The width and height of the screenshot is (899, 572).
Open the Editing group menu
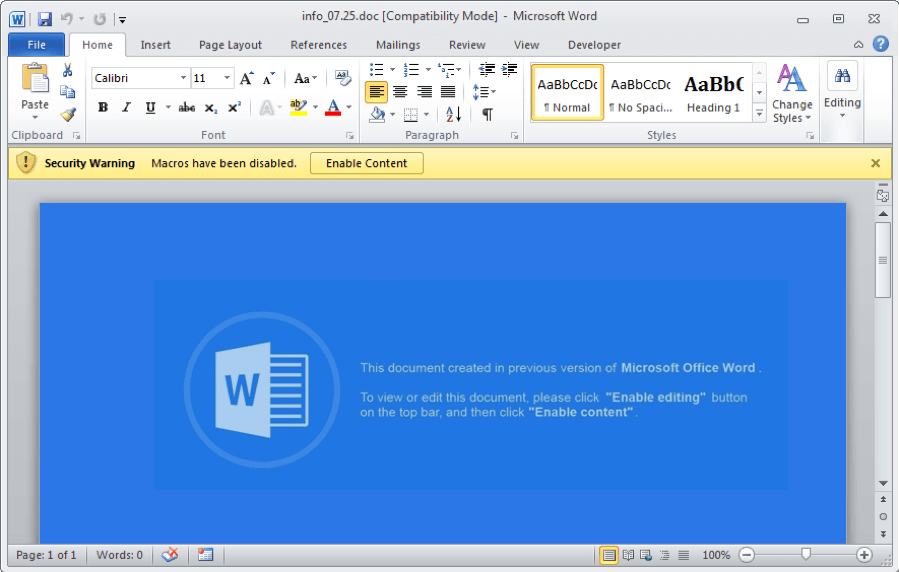842,92
